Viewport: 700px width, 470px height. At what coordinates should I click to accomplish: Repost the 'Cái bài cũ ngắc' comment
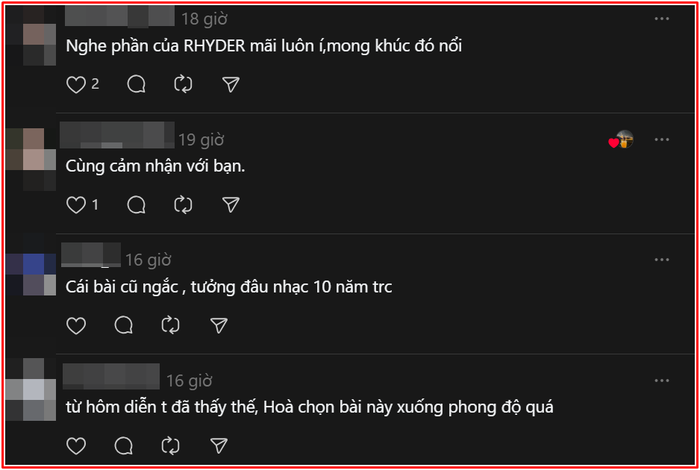(x=171, y=325)
